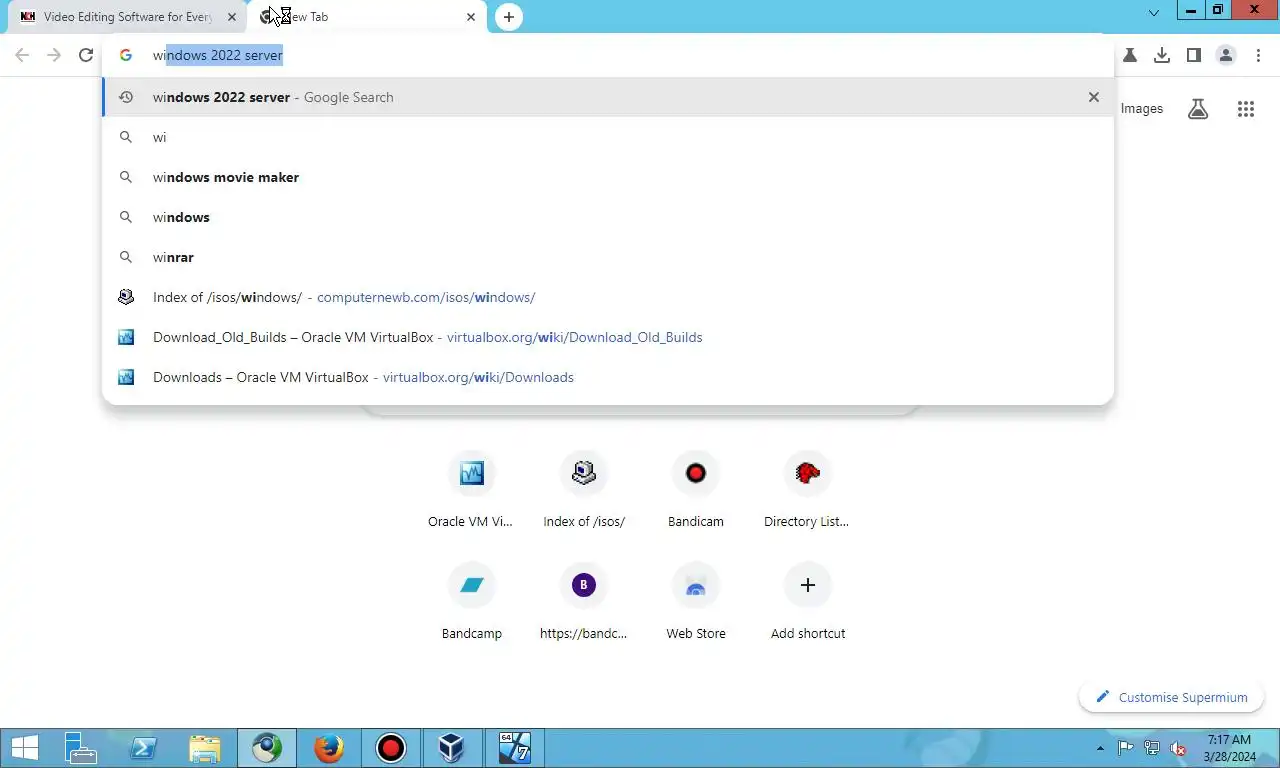Screen dimensions: 1280x768
Task: Open the downloads icon in the toolbar
Action: click(1162, 56)
